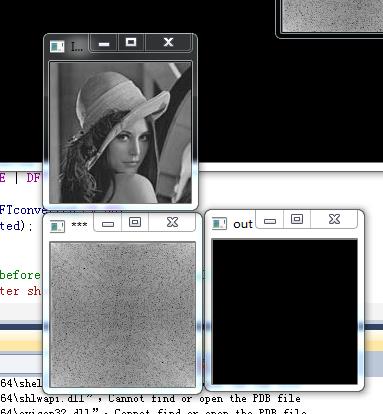383x414 pixels.
Task: Click the black image in 'out' window
Action: coord(285,312)
